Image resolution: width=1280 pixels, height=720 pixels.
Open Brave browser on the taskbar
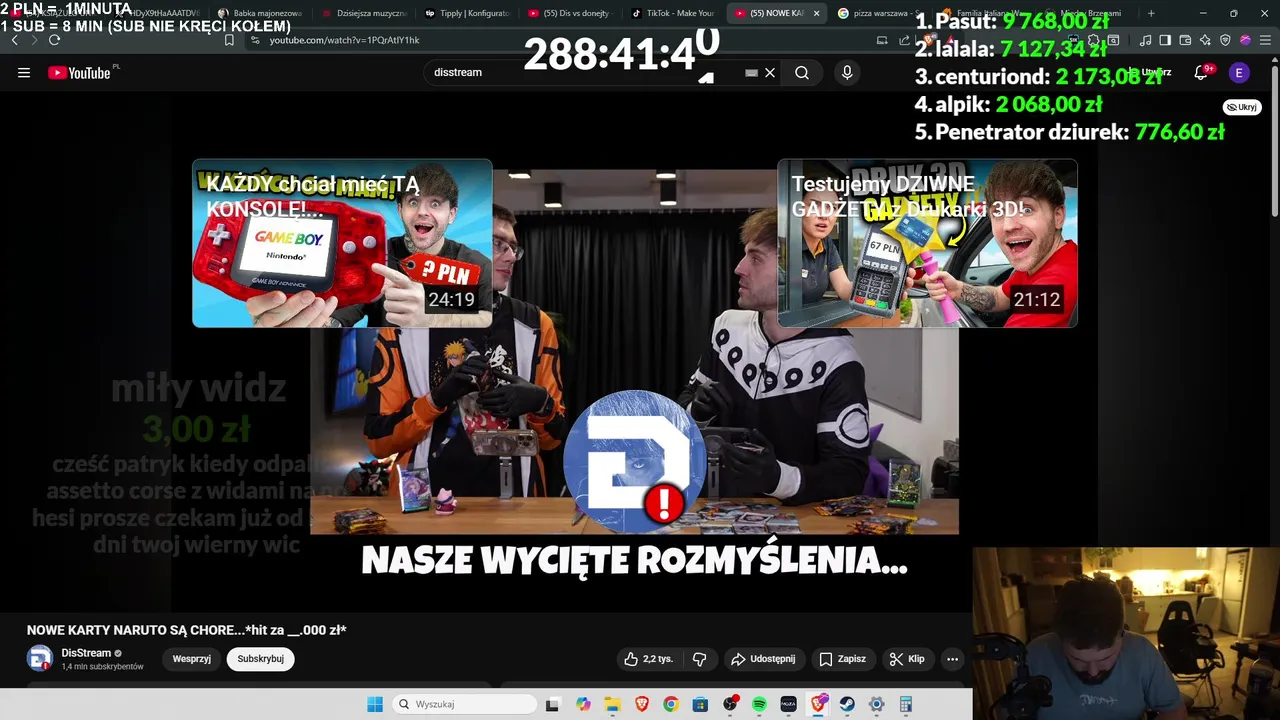(641, 705)
